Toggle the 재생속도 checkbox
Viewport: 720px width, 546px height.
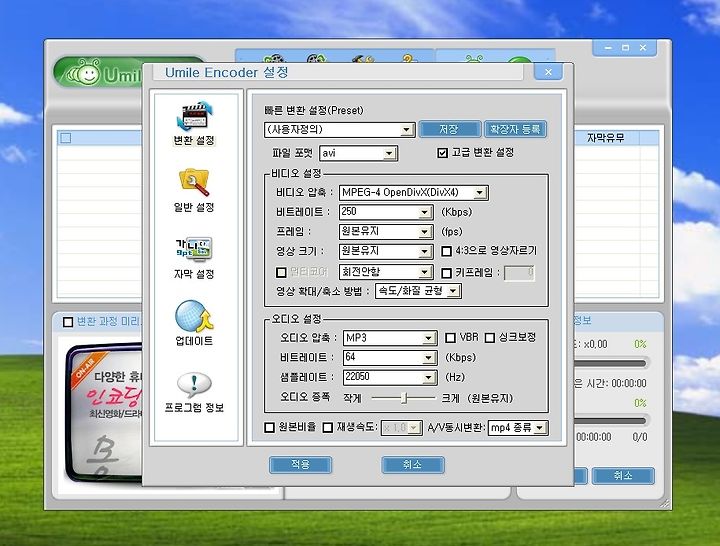[328, 428]
